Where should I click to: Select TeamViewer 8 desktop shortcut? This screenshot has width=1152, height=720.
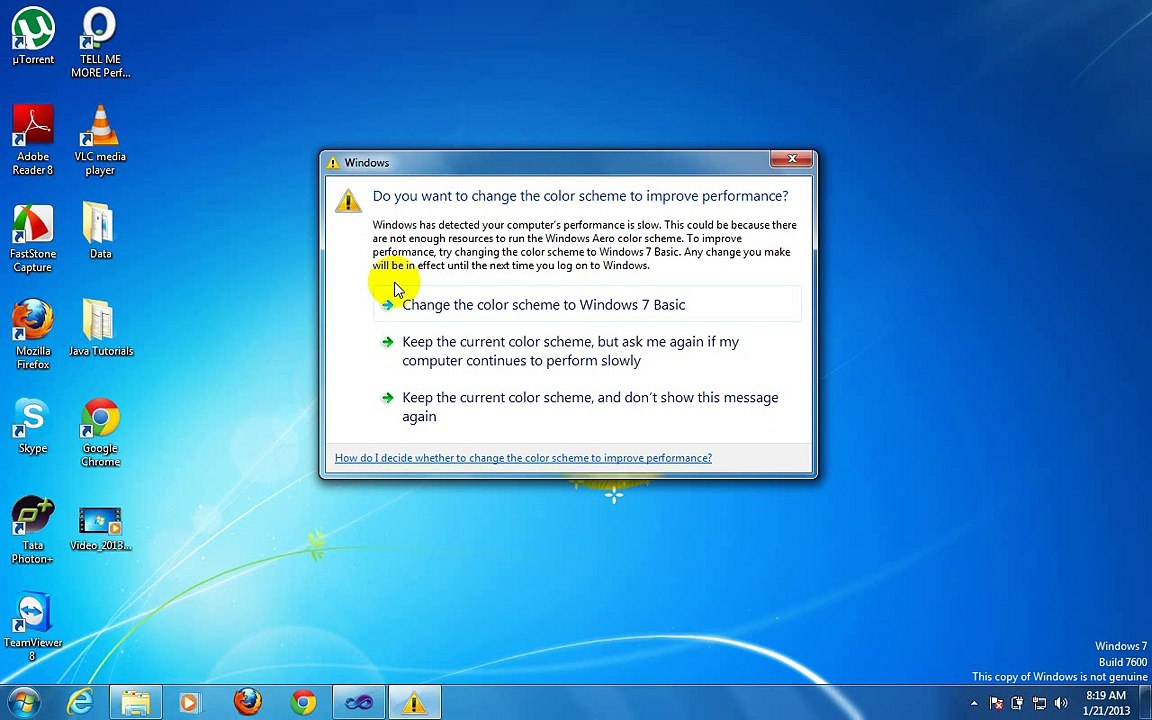[32, 625]
